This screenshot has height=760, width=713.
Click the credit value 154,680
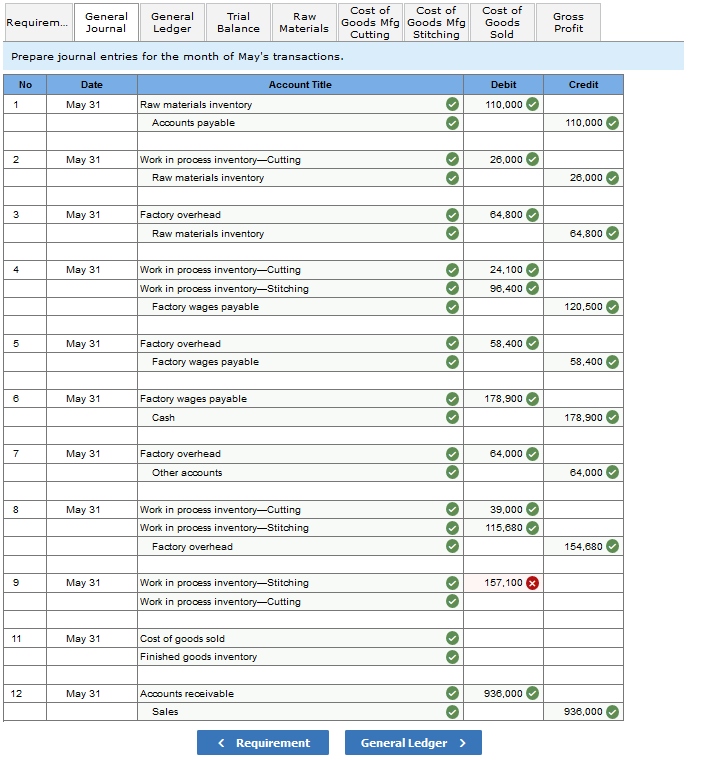tap(583, 547)
